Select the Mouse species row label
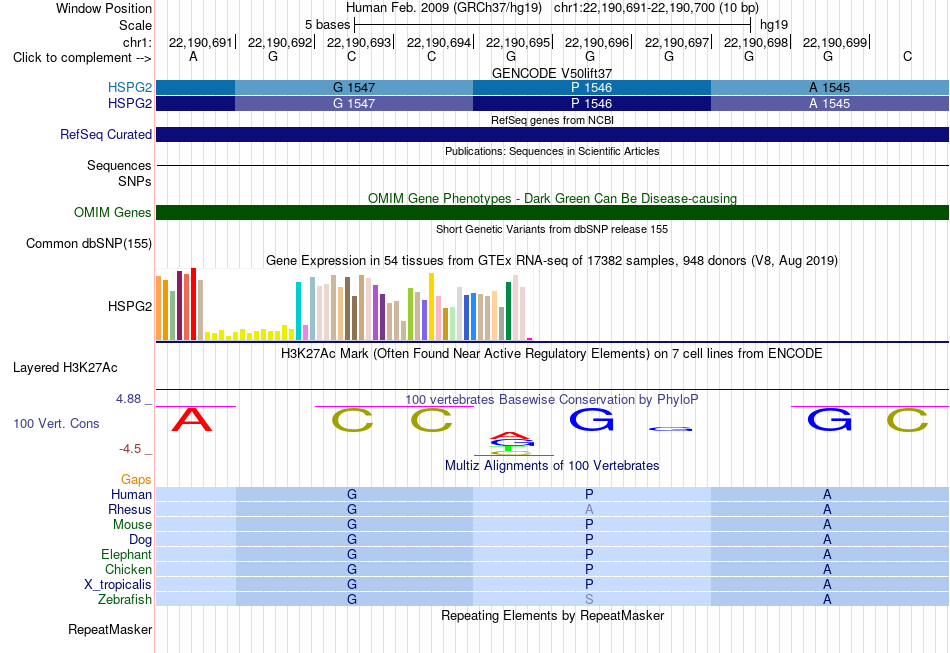This screenshot has width=950, height=653. [132, 525]
